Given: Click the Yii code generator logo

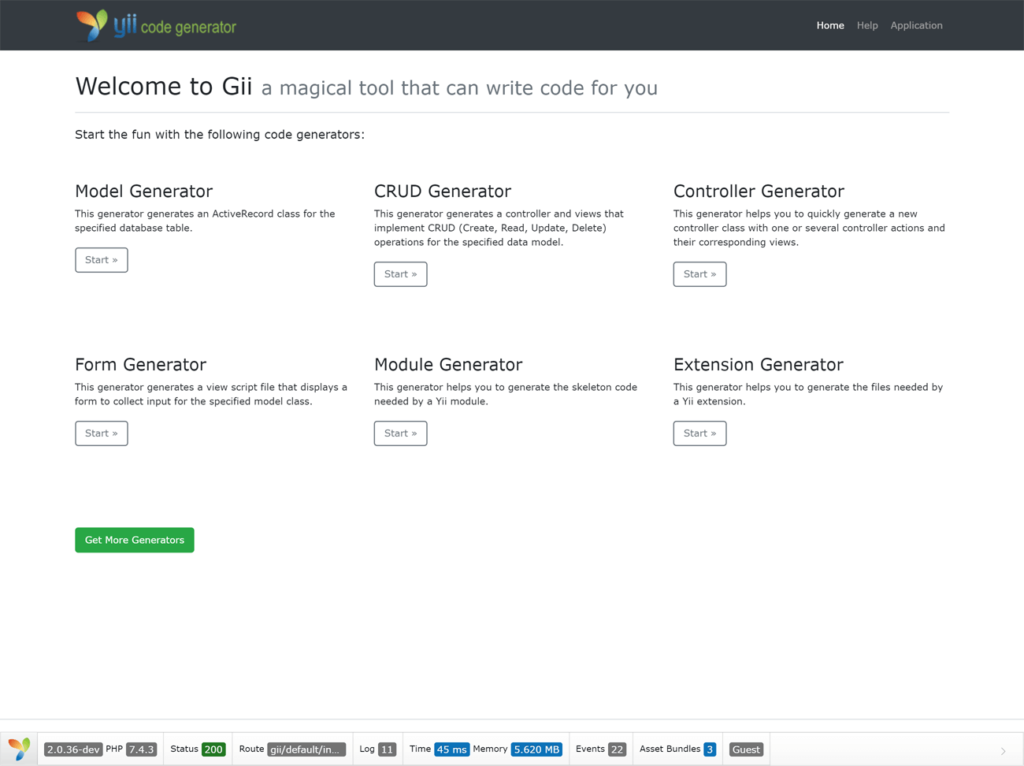Looking at the screenshot, I should tap(156, 25).
